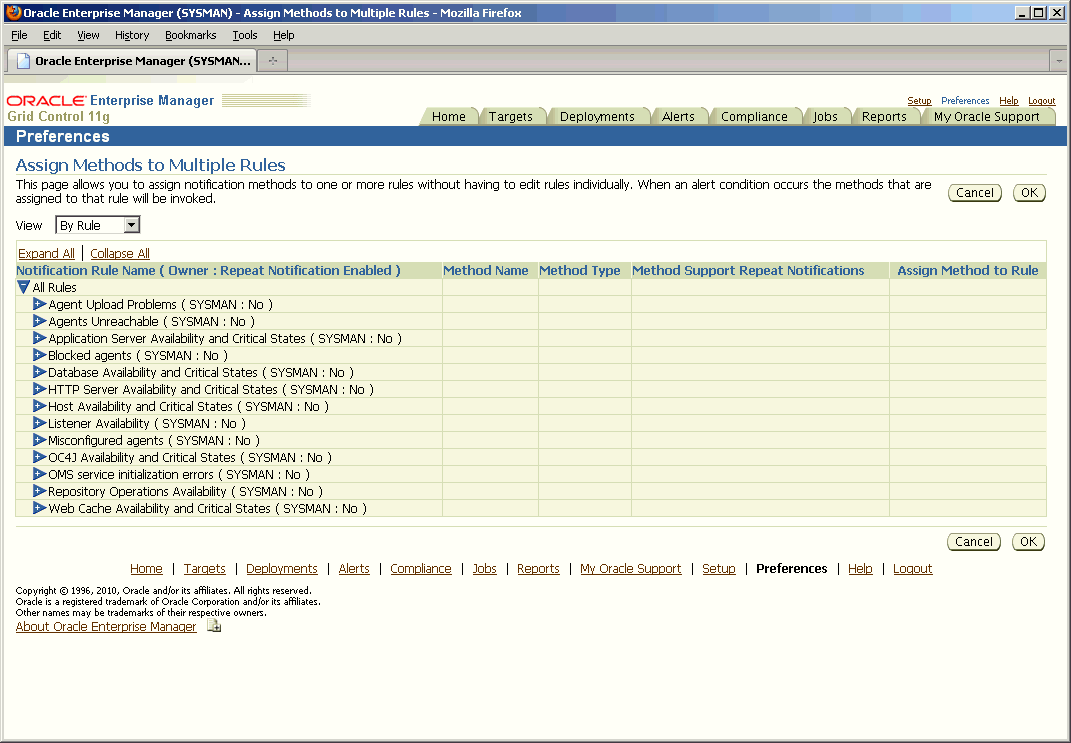Expand Host Availability and Critical States

pos(40,406)
